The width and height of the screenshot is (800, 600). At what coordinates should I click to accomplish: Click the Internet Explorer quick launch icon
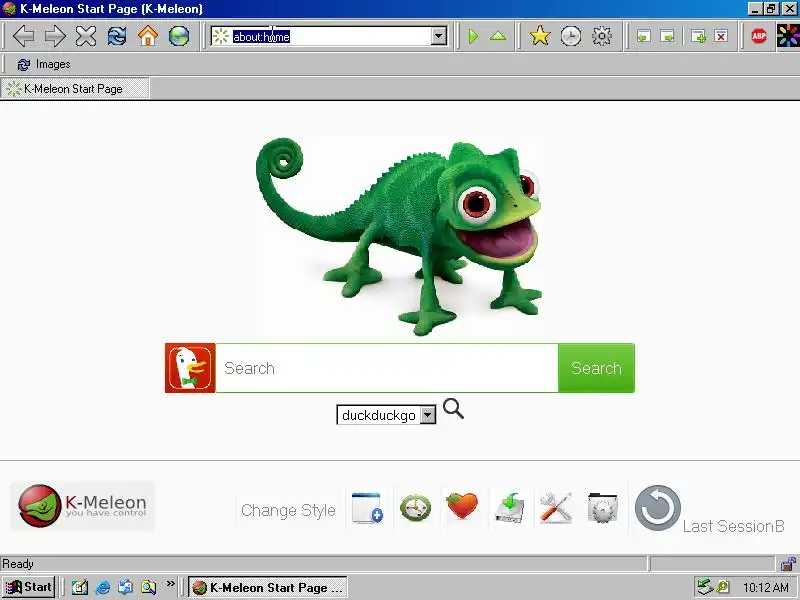pos(103,587)
